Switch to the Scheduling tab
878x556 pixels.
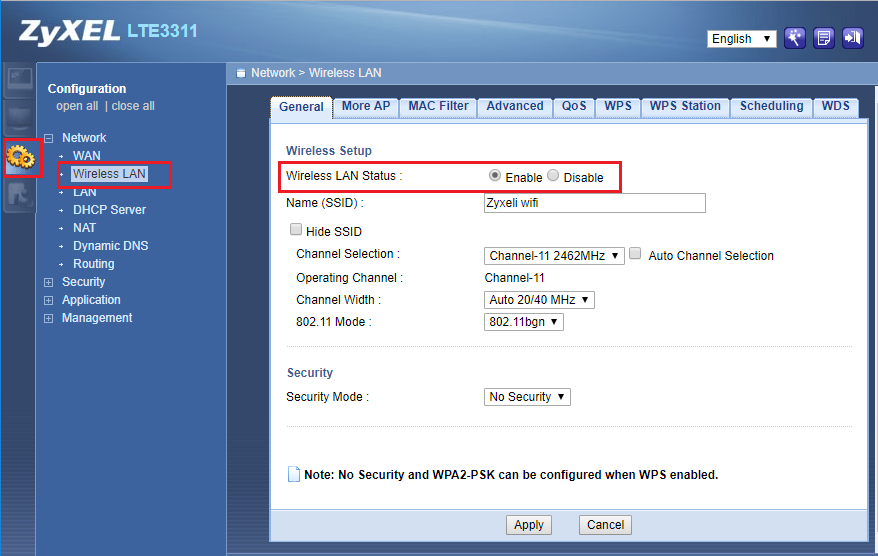coord(771,106)
